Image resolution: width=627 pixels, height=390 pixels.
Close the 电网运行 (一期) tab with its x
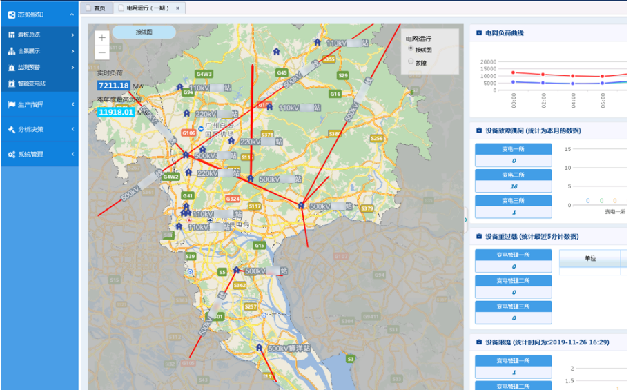[178, 8]
